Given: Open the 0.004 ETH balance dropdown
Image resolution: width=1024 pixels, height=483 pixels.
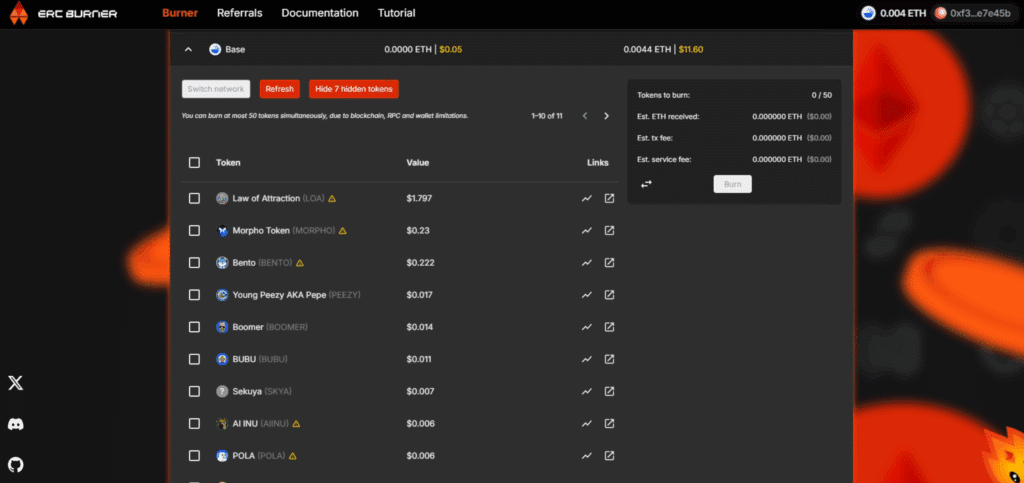Looking at the screenshot, I should click(893, 13).
